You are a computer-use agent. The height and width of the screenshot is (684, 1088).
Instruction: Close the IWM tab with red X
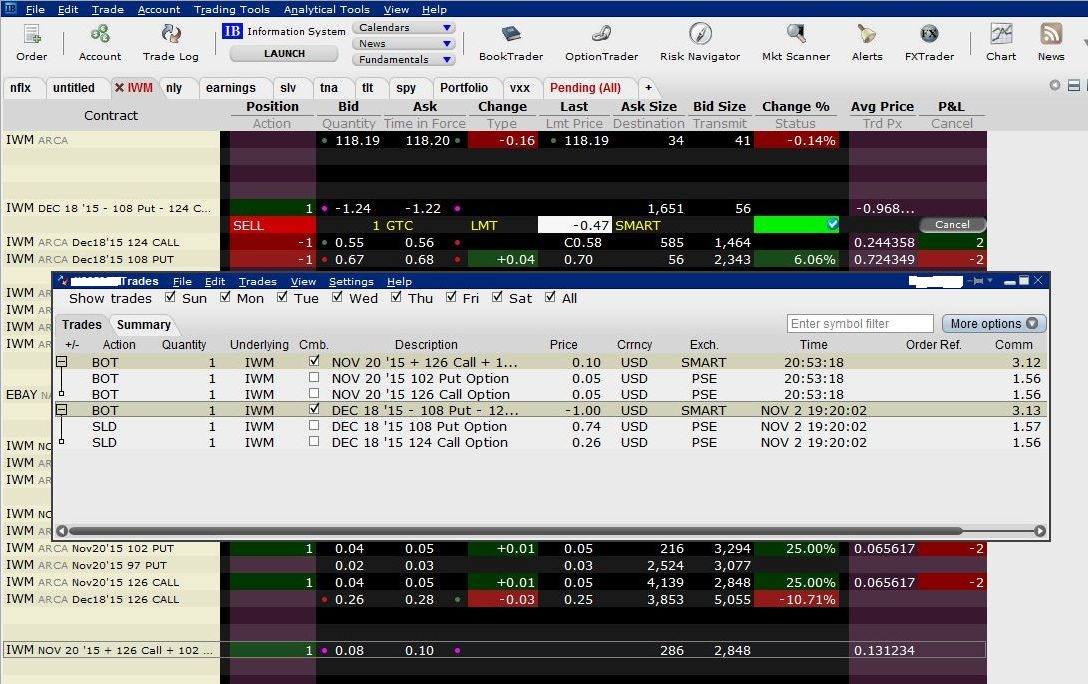pos(119,88)
